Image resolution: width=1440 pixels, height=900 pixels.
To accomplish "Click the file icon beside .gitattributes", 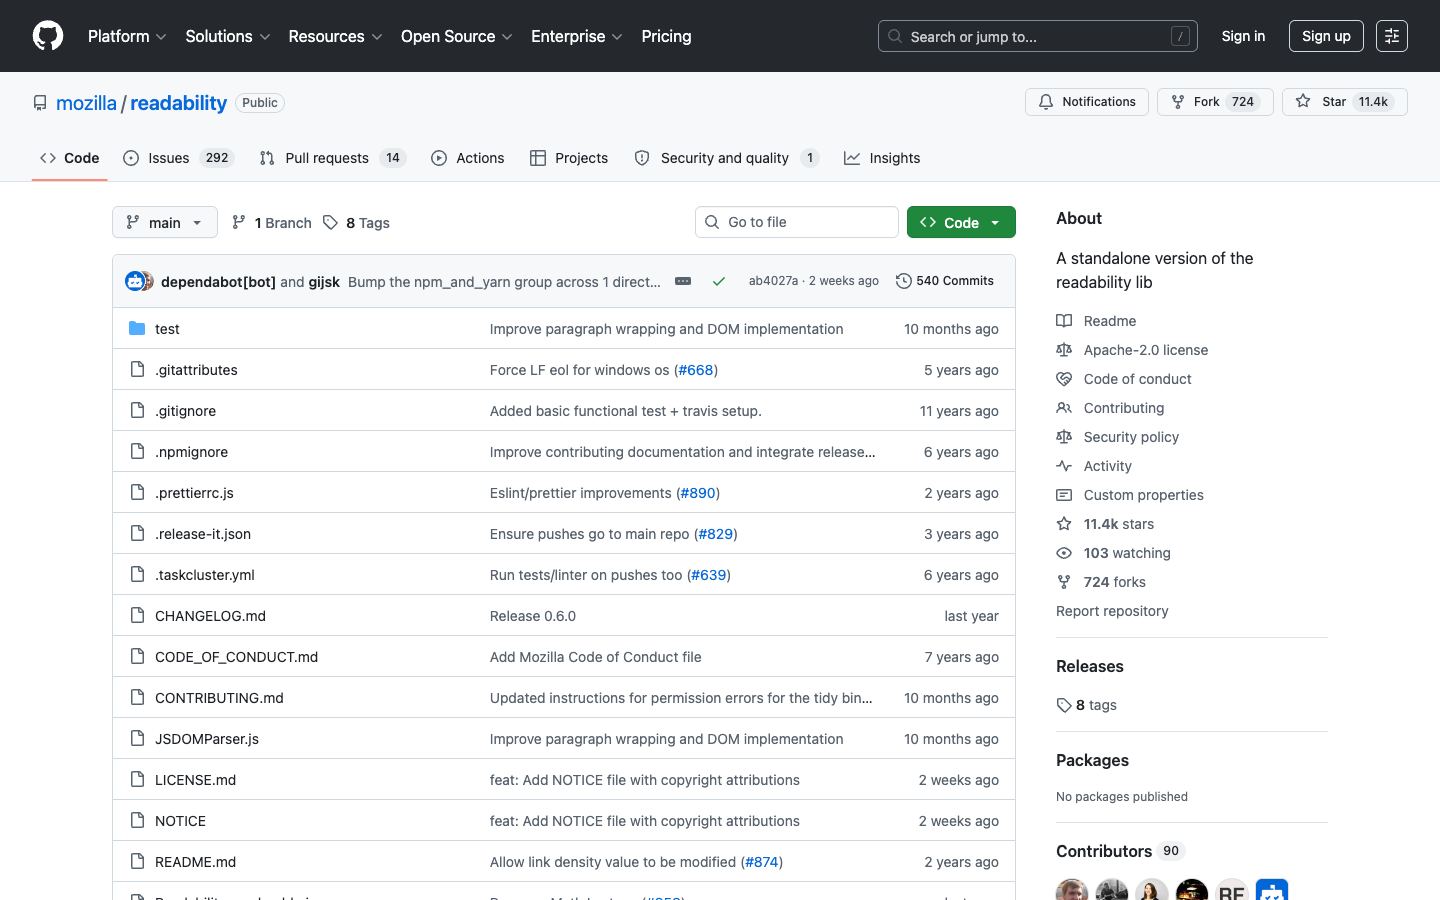I will [137, 370].
